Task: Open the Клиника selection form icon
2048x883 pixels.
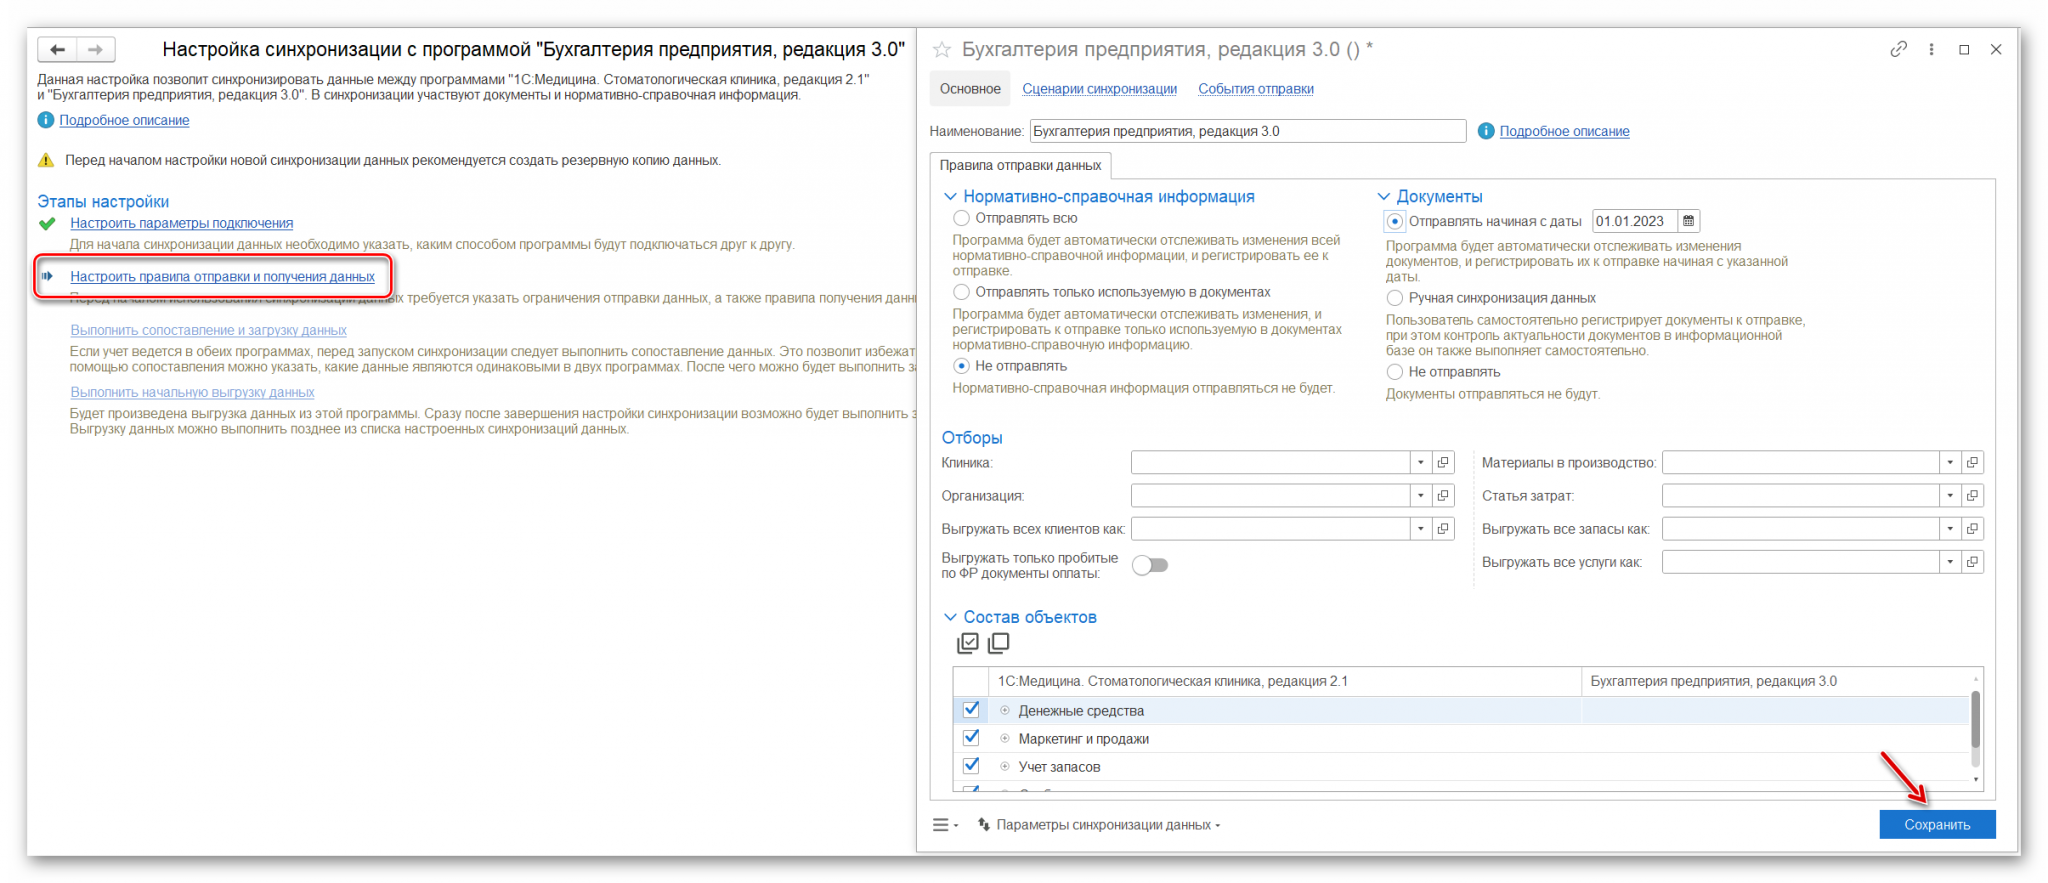Action: coord(1443,463)
